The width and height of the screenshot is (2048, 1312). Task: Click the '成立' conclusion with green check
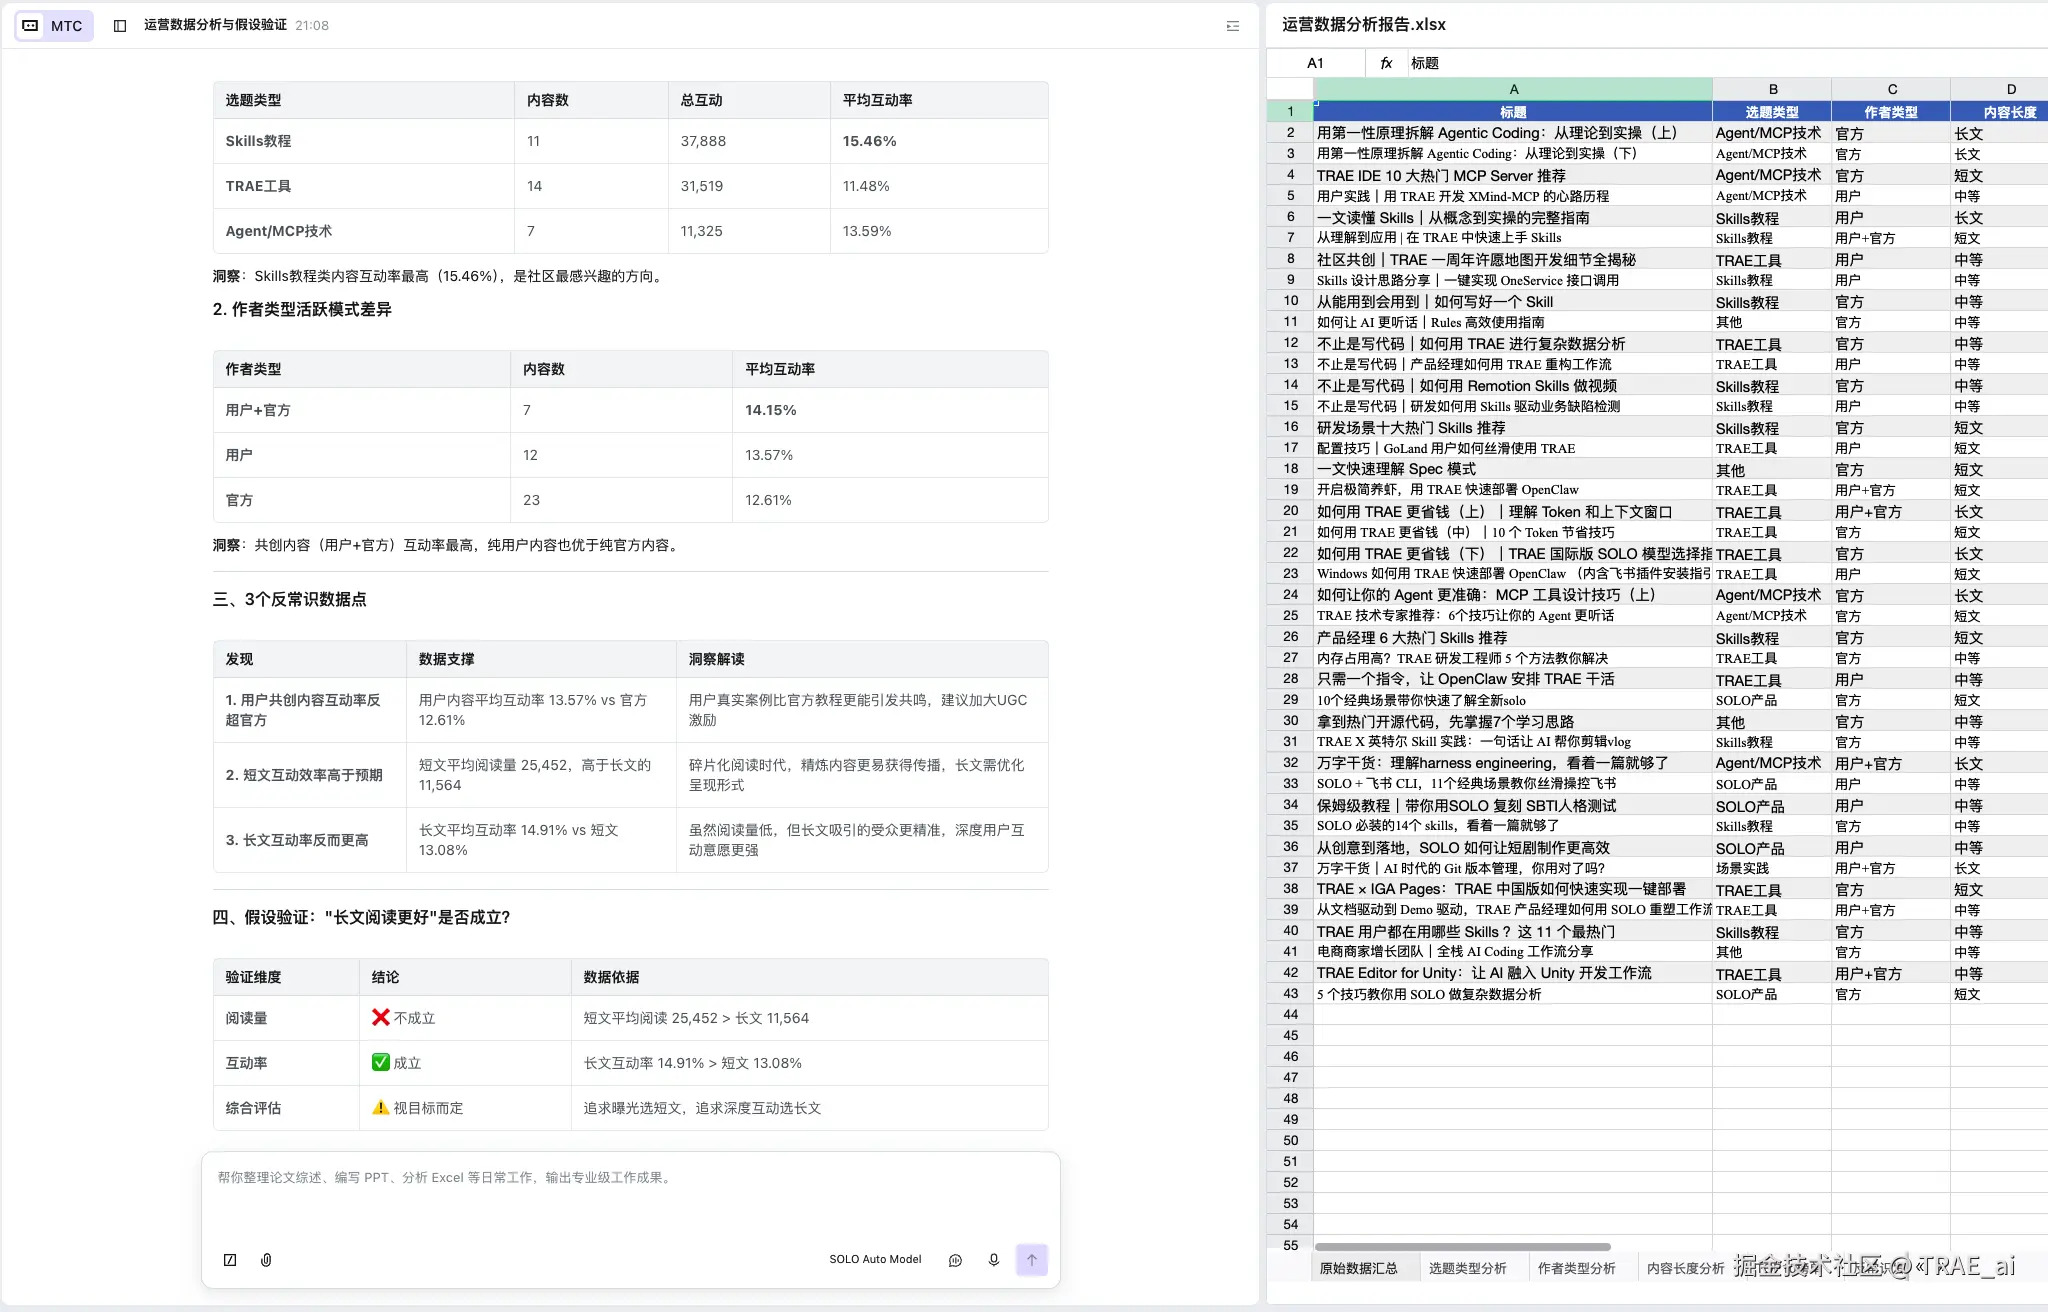pos(396,1063)
